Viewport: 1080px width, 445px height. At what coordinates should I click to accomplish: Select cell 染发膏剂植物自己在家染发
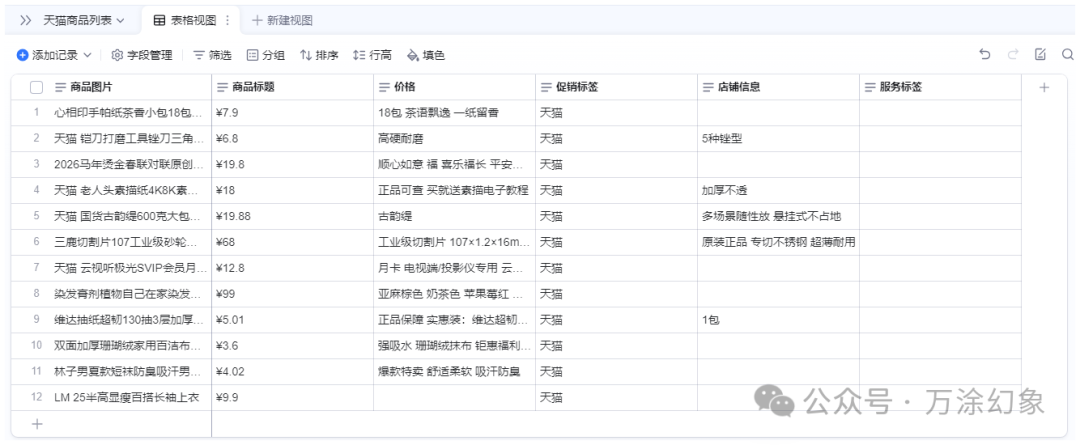[x=129, y=294]
